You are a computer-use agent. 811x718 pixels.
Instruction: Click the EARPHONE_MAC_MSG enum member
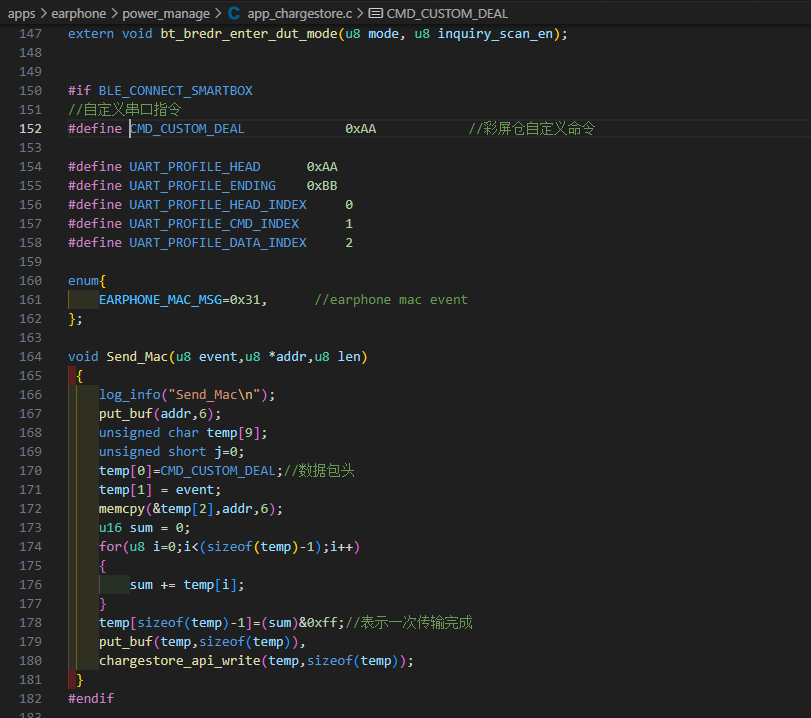pyautogui.click(x=160, y=300)
